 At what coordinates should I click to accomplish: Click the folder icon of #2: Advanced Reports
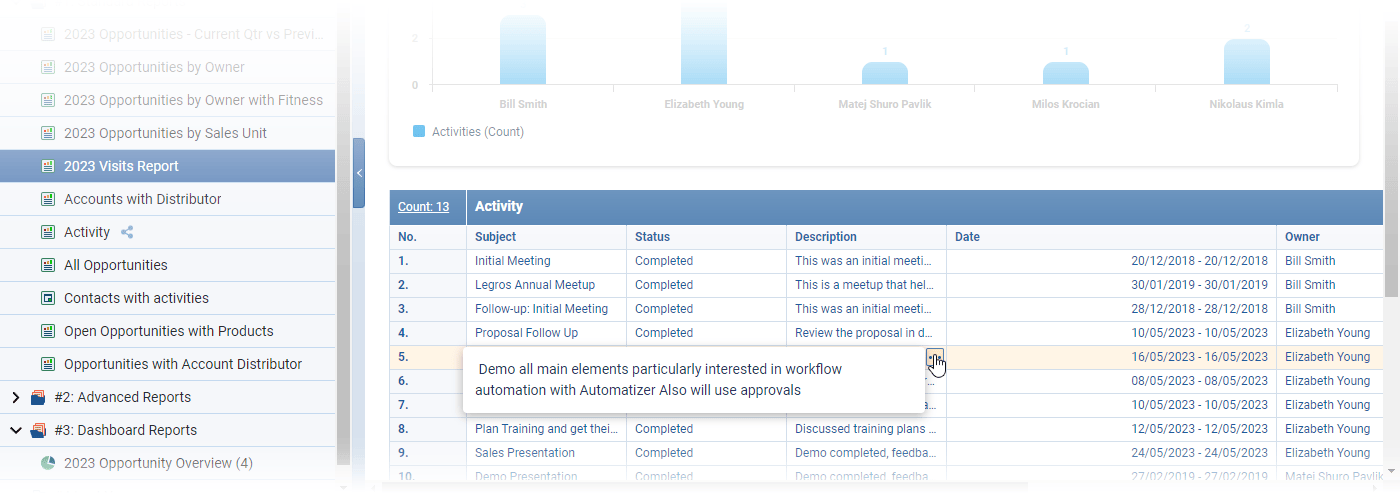click(x=38, y=397)
